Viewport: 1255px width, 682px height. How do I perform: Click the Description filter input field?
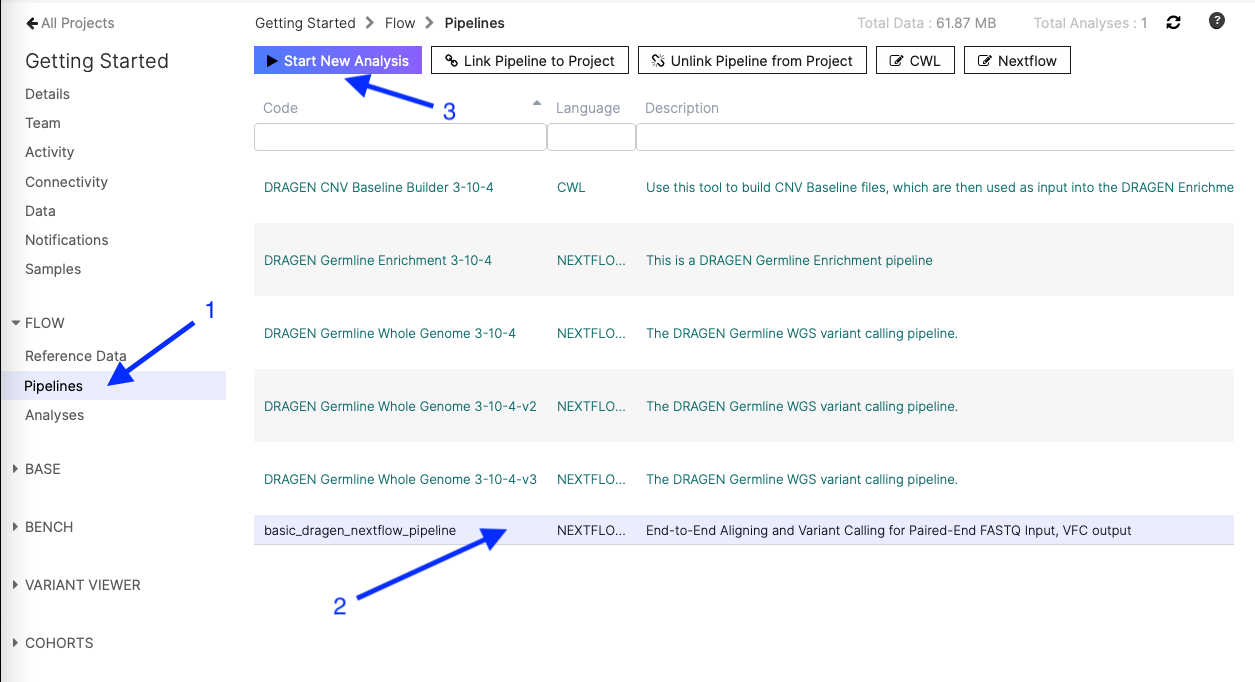tap(935, 137)
